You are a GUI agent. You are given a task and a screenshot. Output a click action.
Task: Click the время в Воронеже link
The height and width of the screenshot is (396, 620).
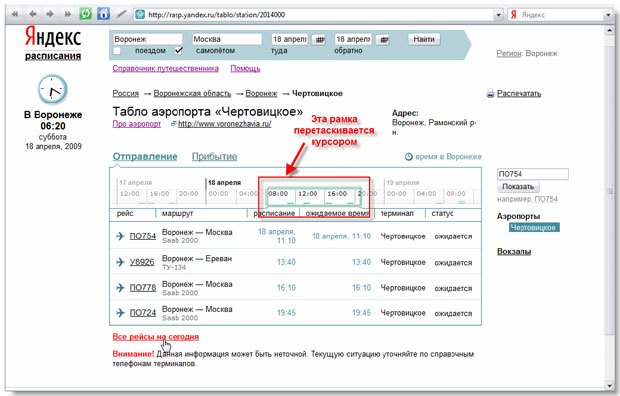click(448, 157)
